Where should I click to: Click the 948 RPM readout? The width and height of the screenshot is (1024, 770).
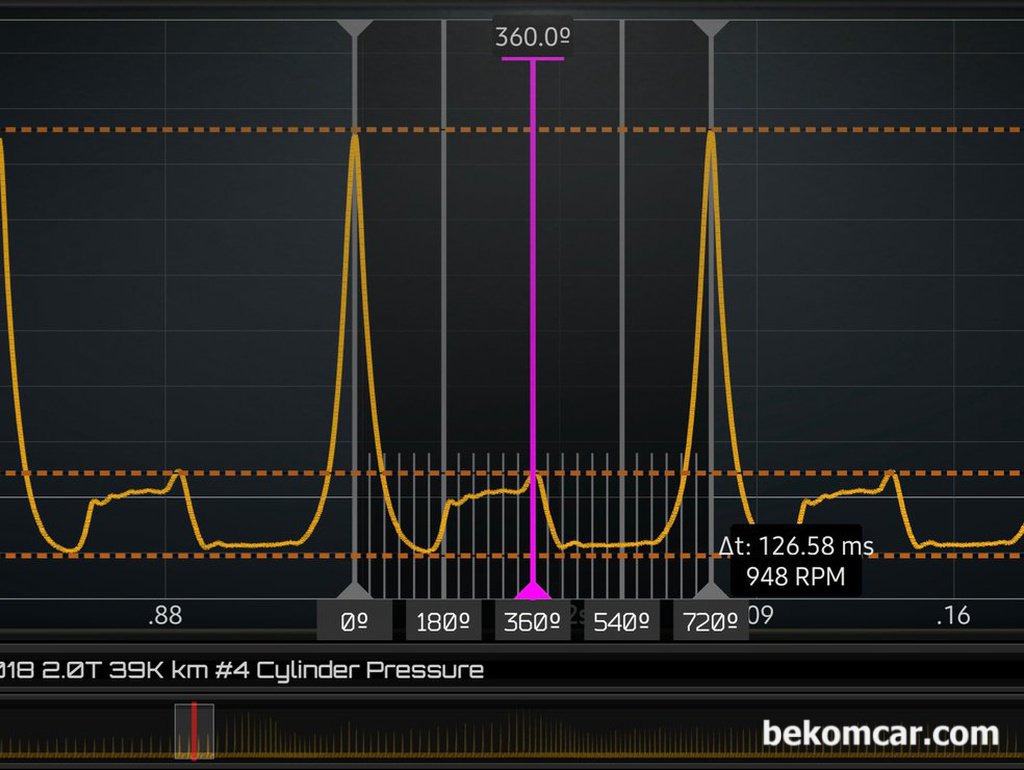(x=796, y=577)
